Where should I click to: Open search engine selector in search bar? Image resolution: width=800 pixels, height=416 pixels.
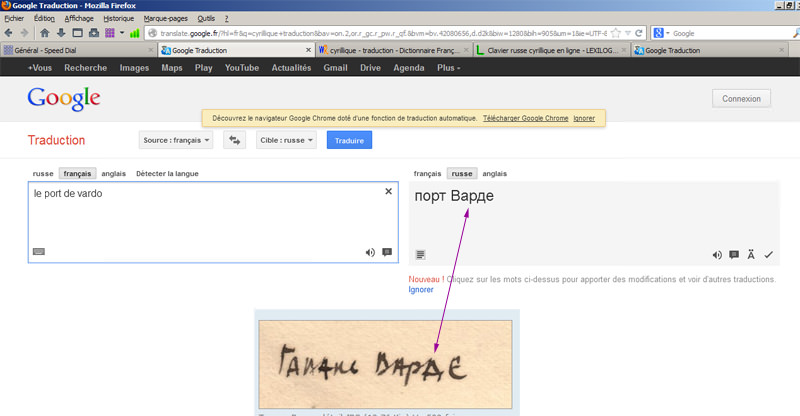click(x=661, y=33)
